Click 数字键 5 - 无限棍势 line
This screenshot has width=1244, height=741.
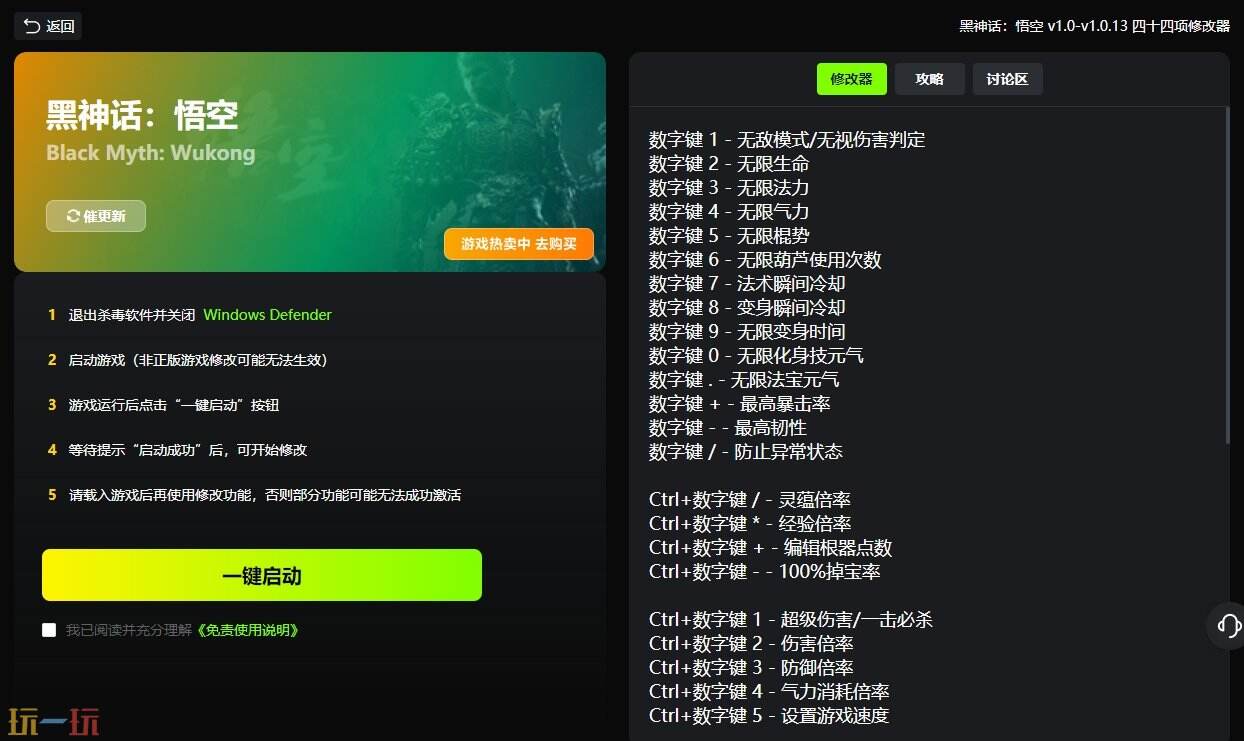[x=729, y=236]
